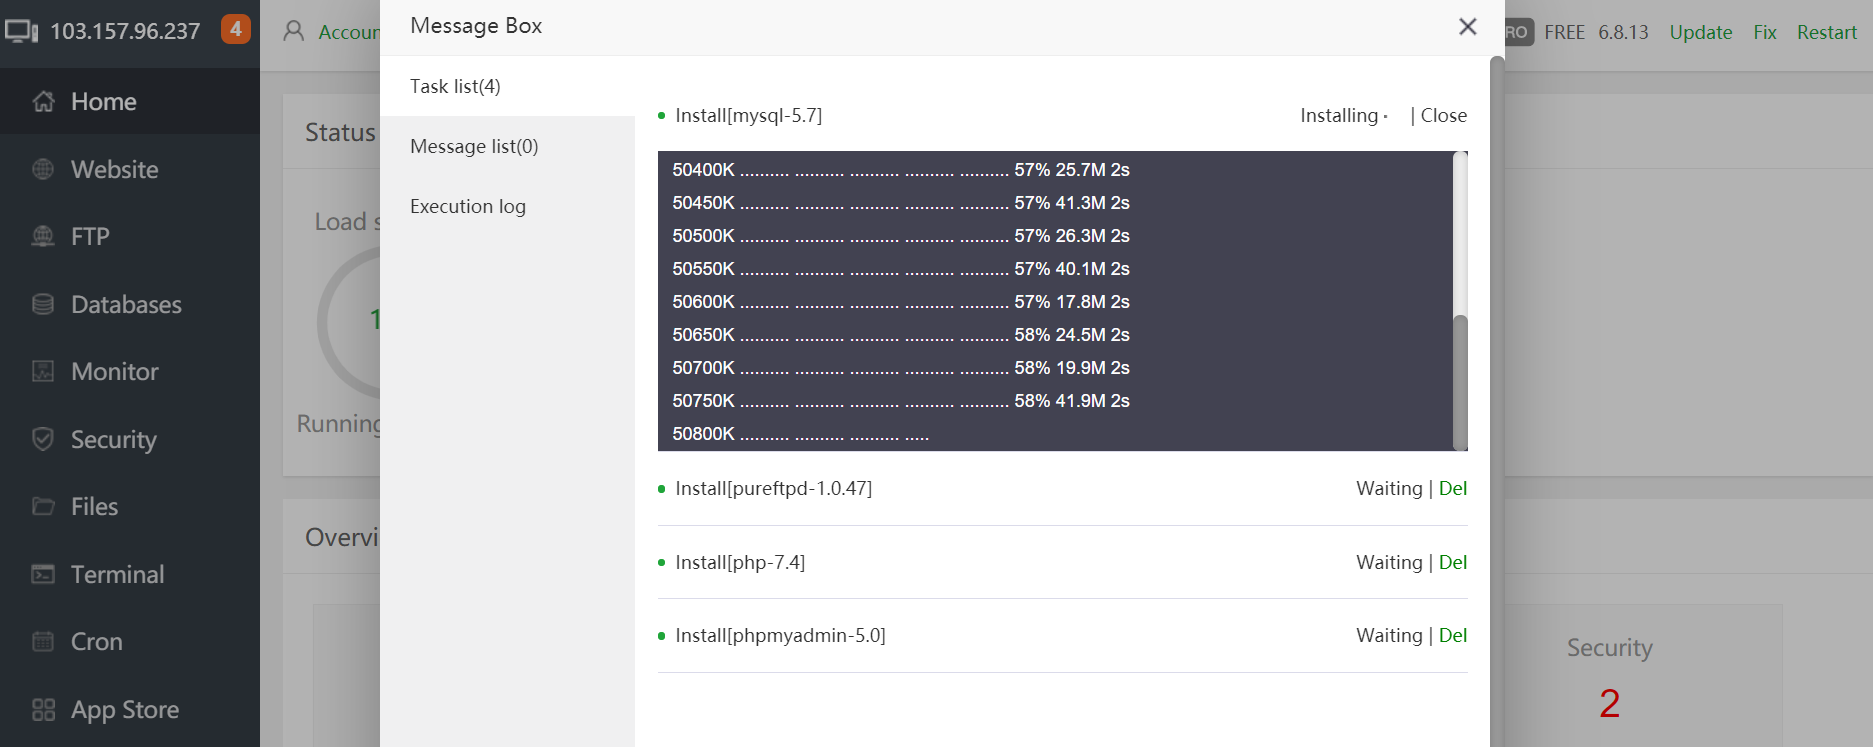The height and width of the screenshot is (747, 1873).
Task: Click the Monitor chart icon
Action: point(43,371)
